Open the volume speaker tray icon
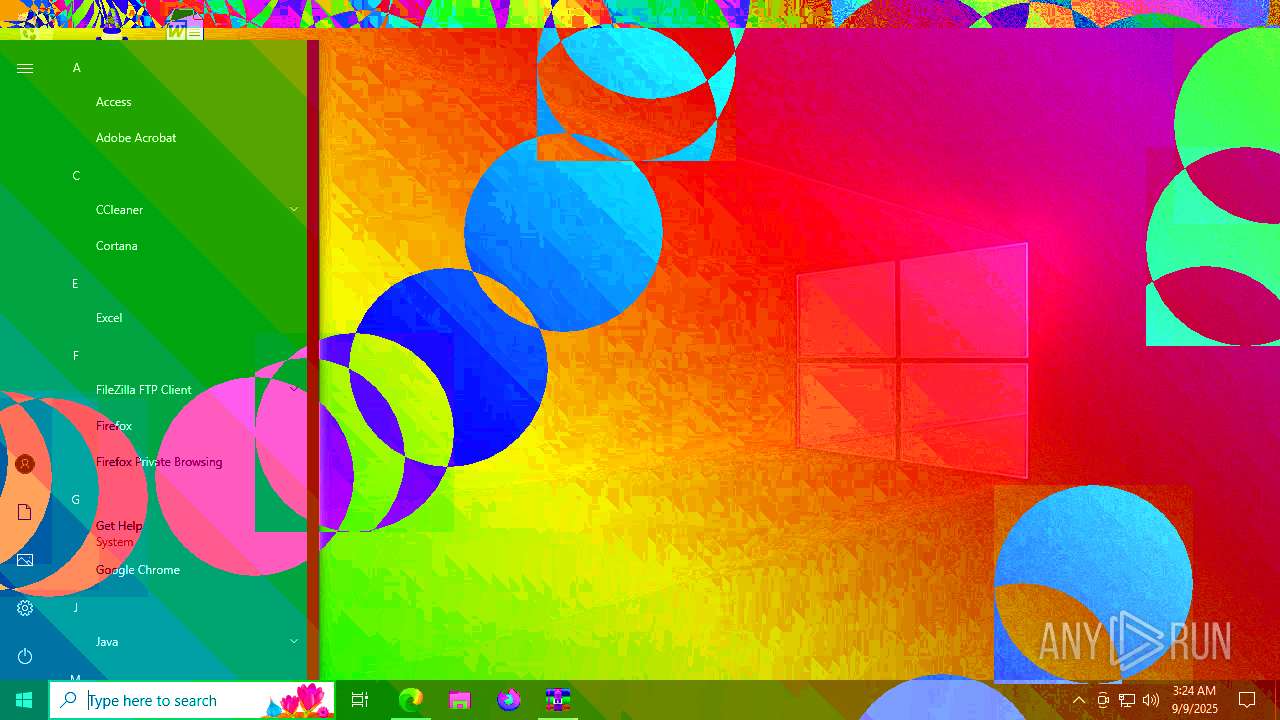 [1151, 700]
